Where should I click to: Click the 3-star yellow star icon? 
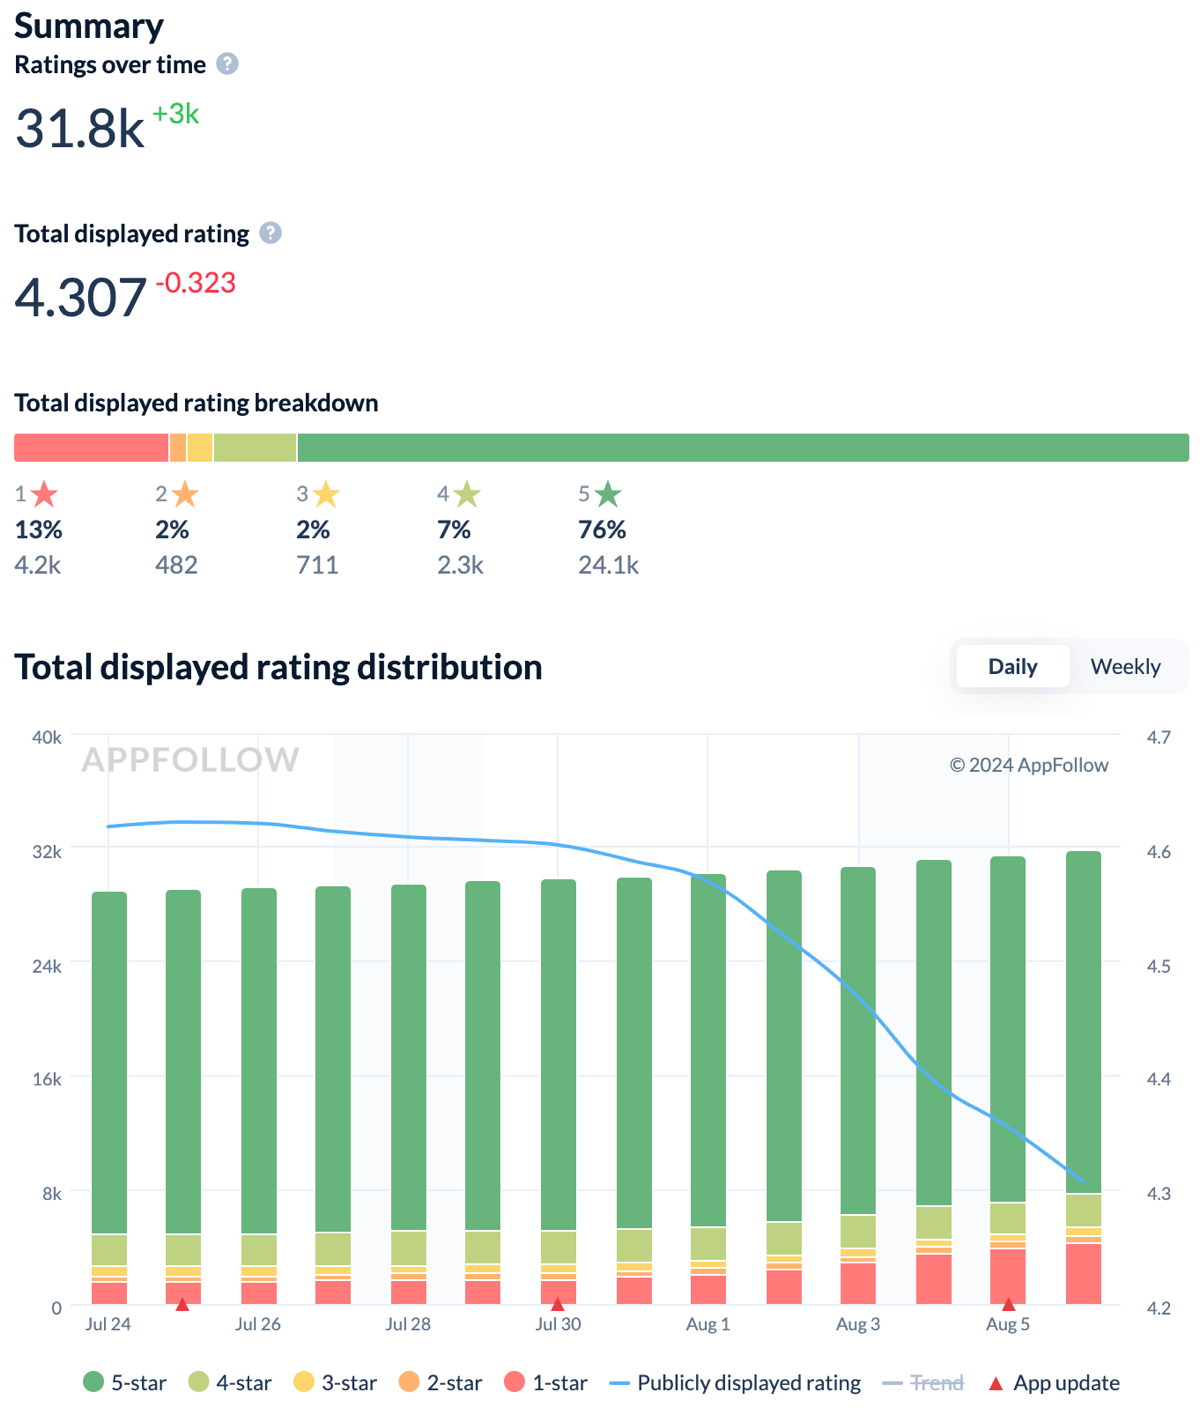click(x=326, y=494)
